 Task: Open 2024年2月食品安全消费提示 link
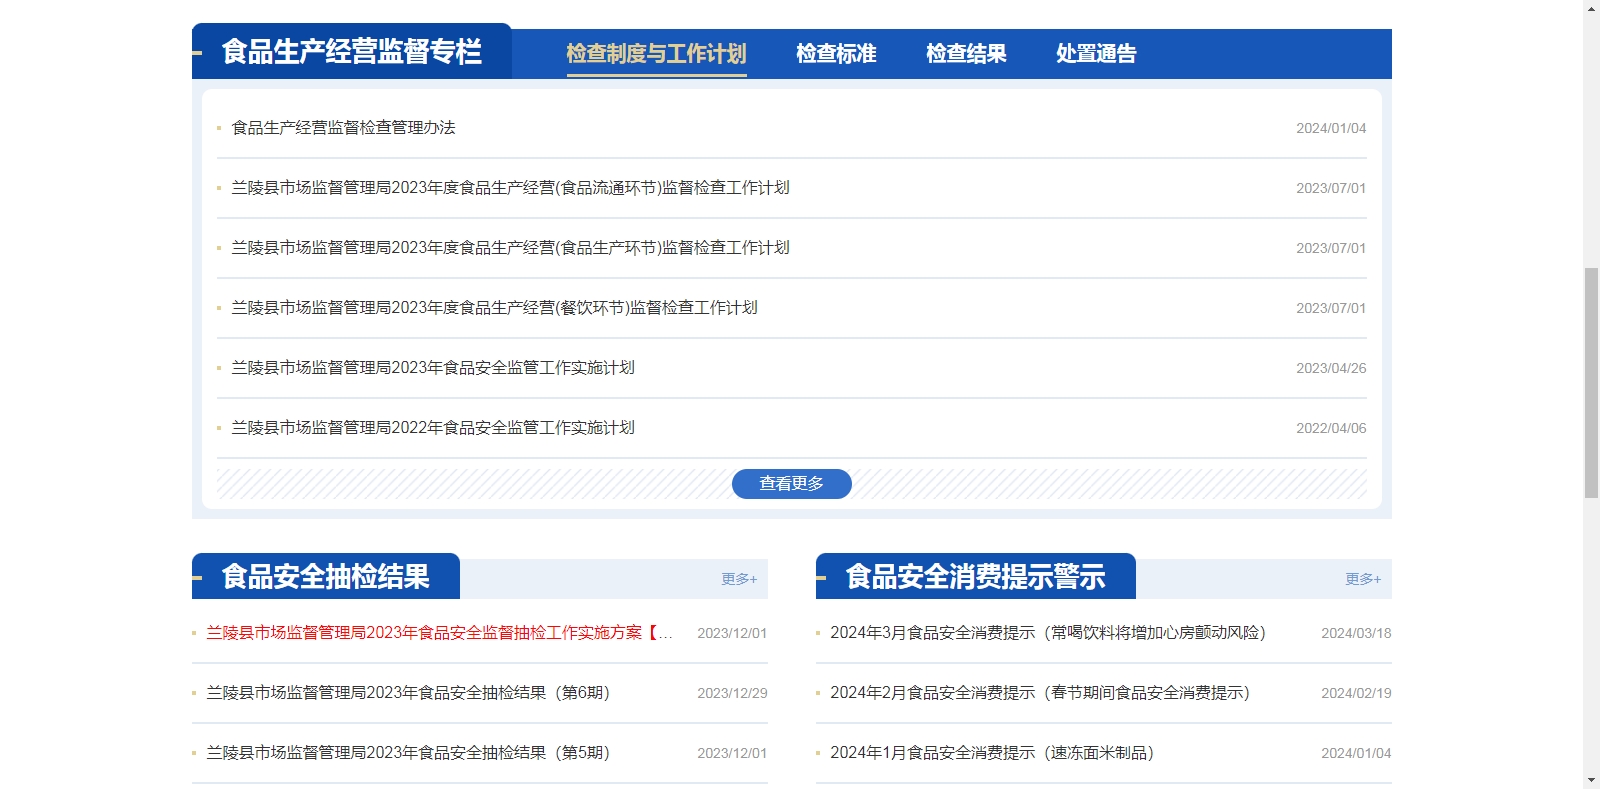1040,693
